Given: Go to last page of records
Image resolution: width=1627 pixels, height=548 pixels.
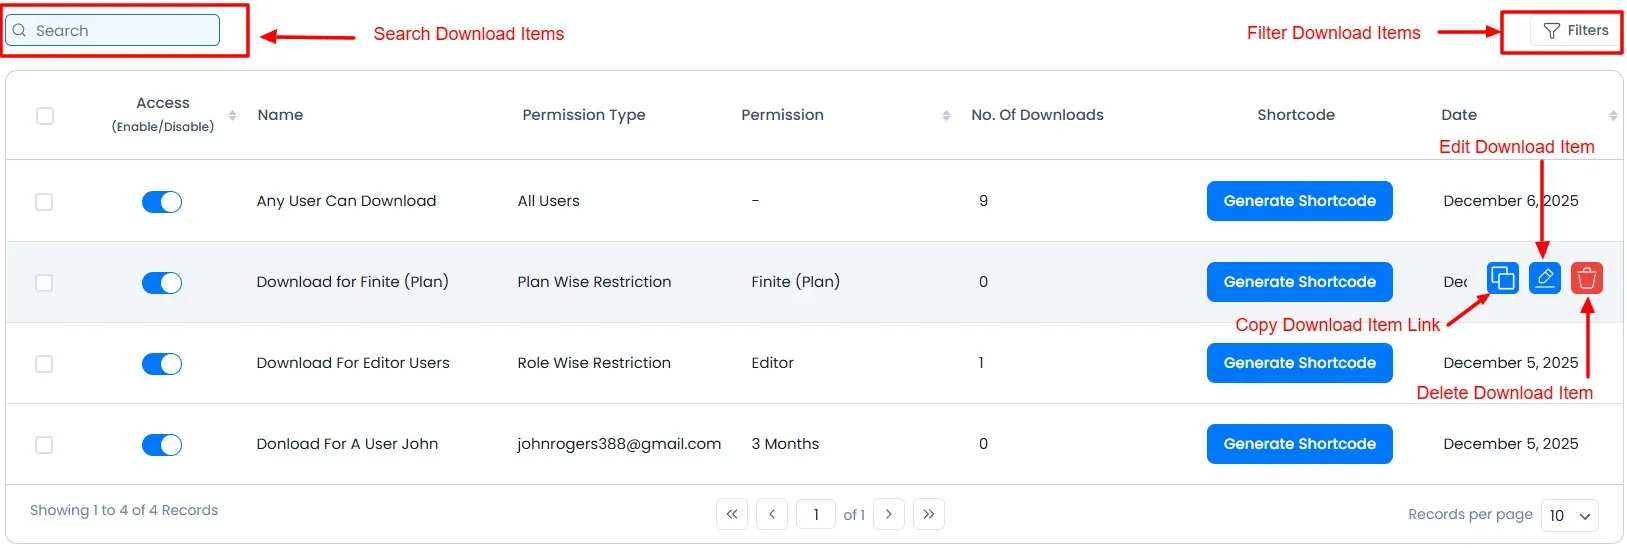Looking at the screenshot, I should click(929, 514).
